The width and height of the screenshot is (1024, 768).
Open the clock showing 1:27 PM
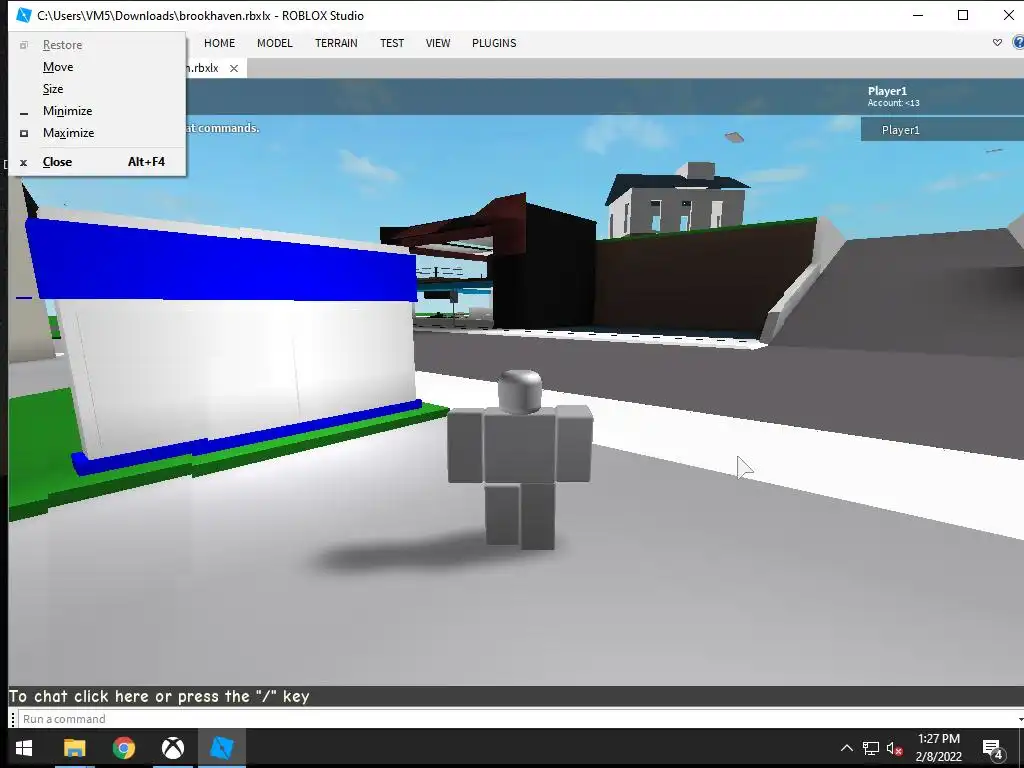939,748
